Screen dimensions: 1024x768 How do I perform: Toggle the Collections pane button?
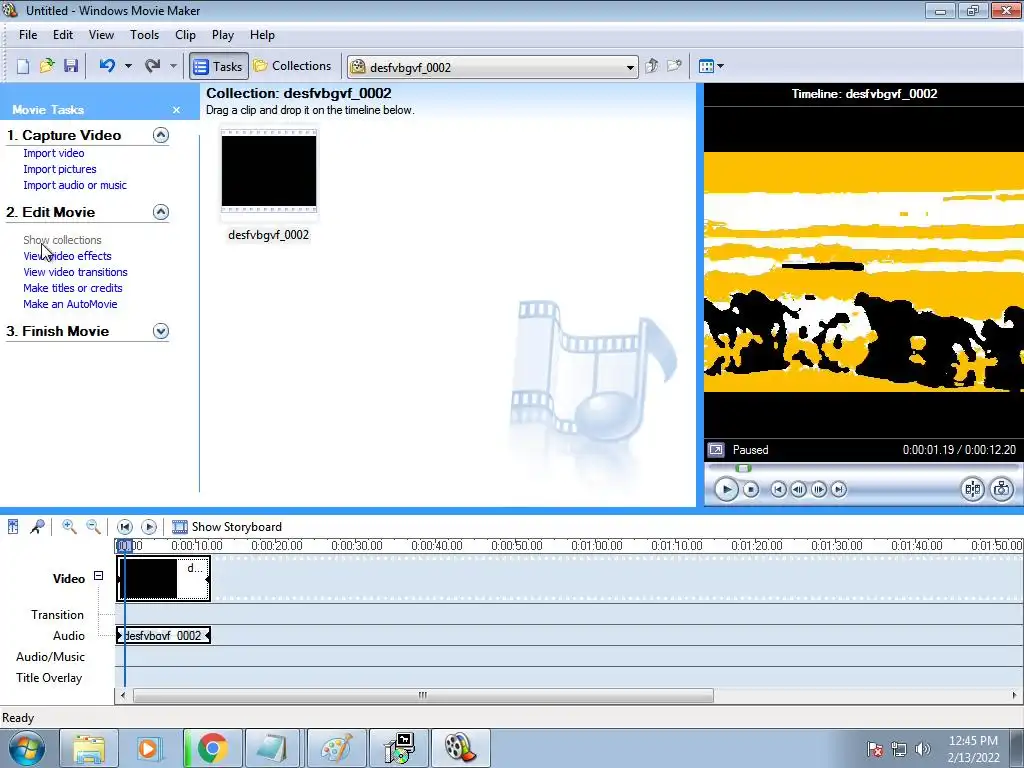click(x=293, y=66)
